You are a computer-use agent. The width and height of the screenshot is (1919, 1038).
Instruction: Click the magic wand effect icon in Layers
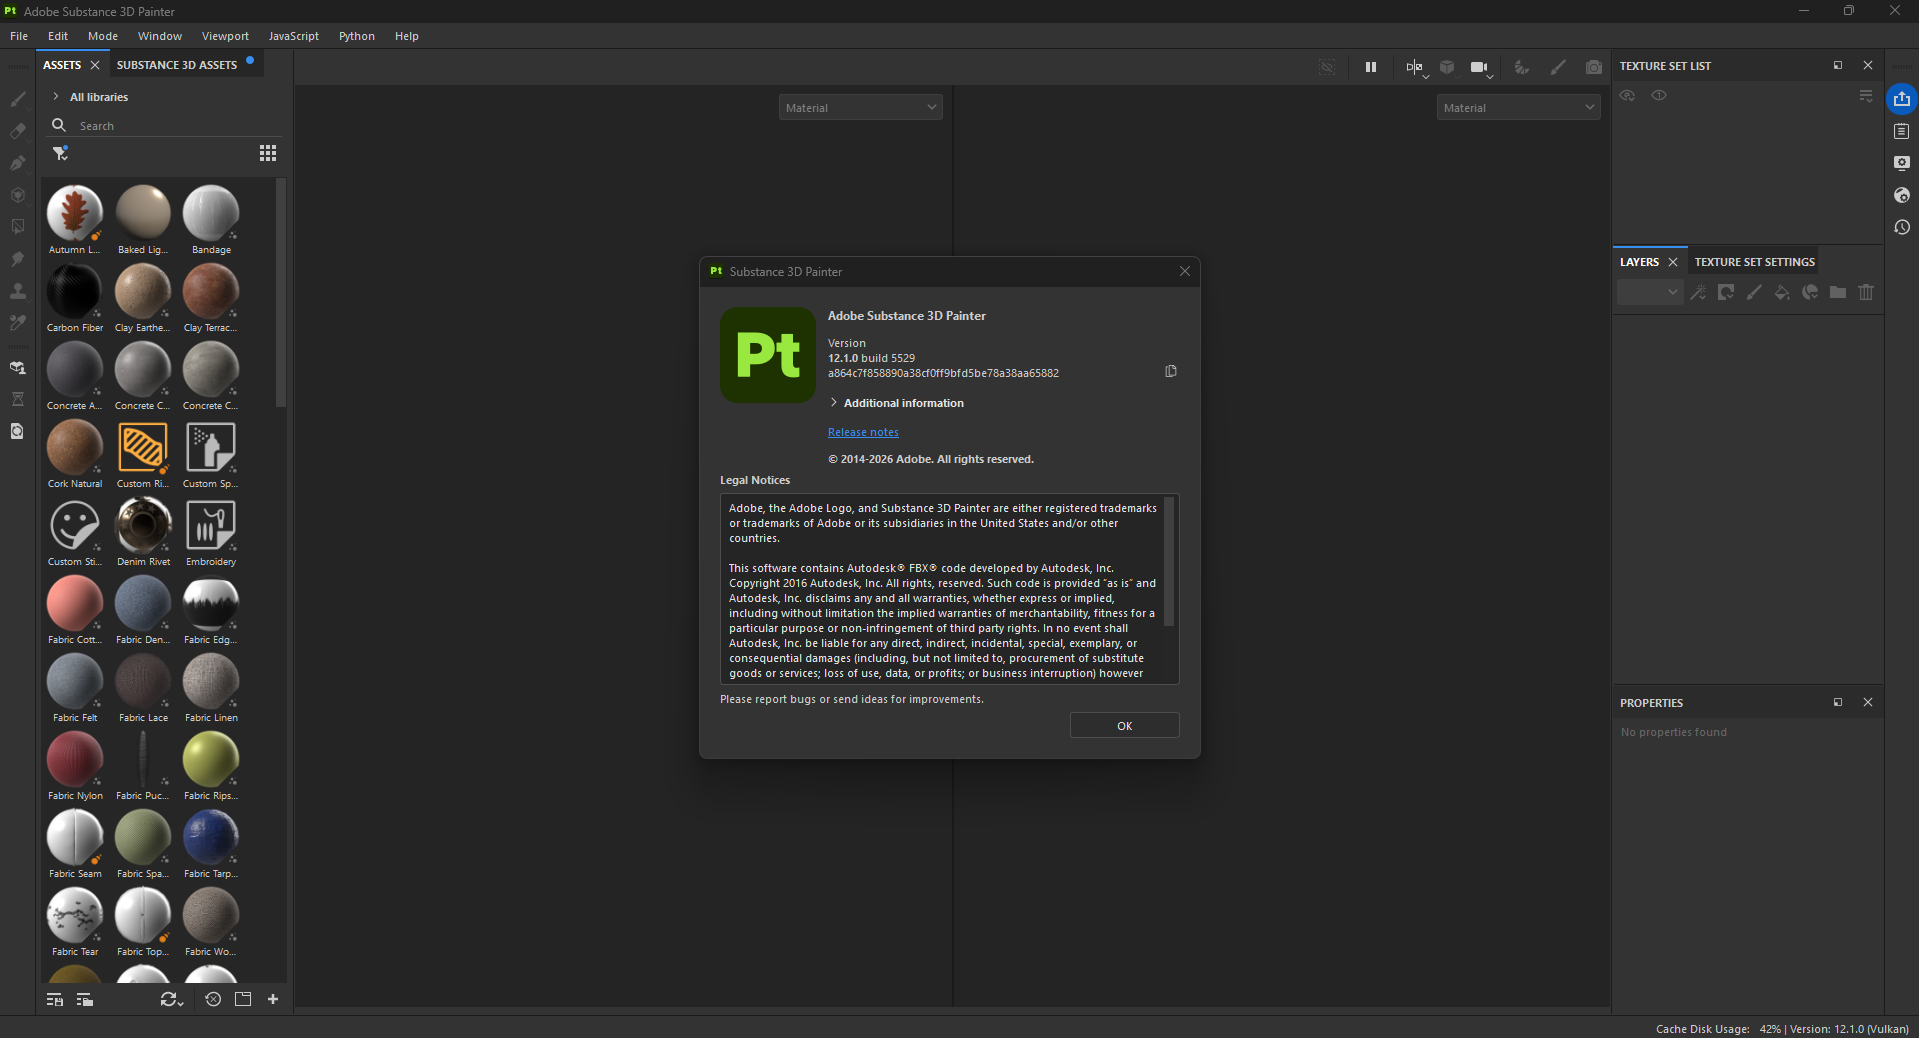tap(1698, 292)
